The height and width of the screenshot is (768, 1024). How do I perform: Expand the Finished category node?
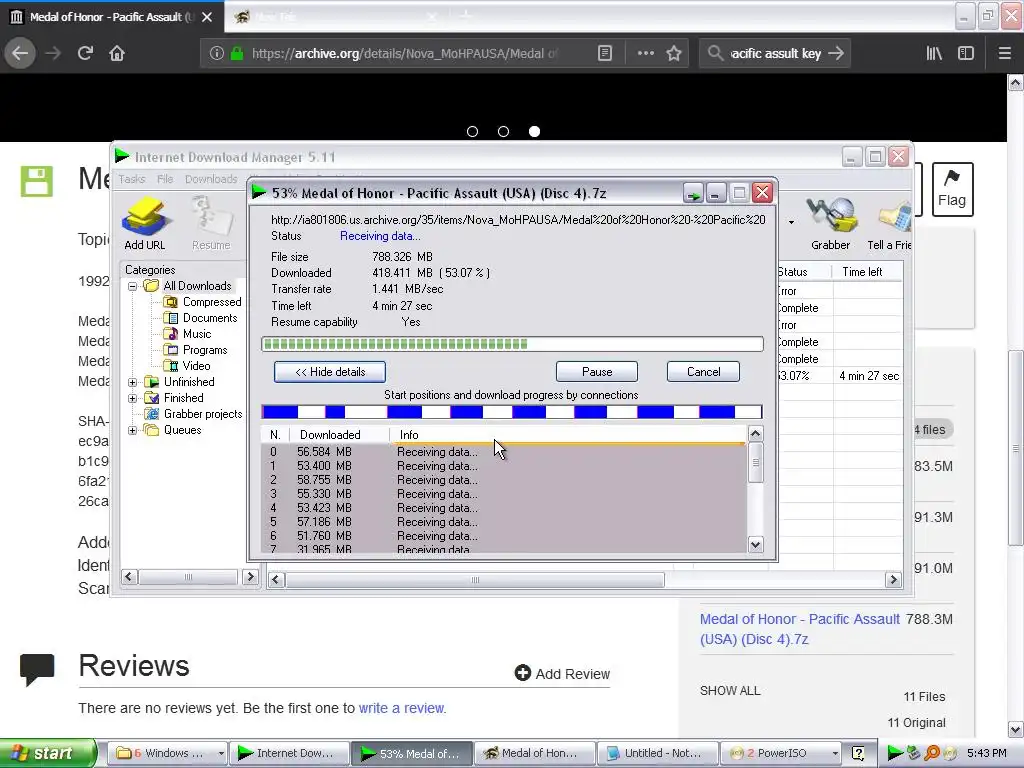tap(133, 398)
